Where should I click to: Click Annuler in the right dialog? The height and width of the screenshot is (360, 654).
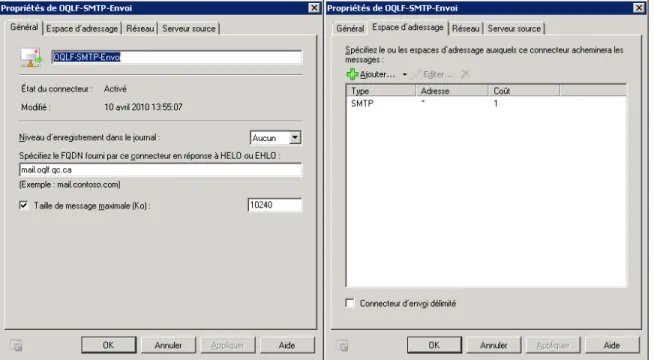pos(493,345)
